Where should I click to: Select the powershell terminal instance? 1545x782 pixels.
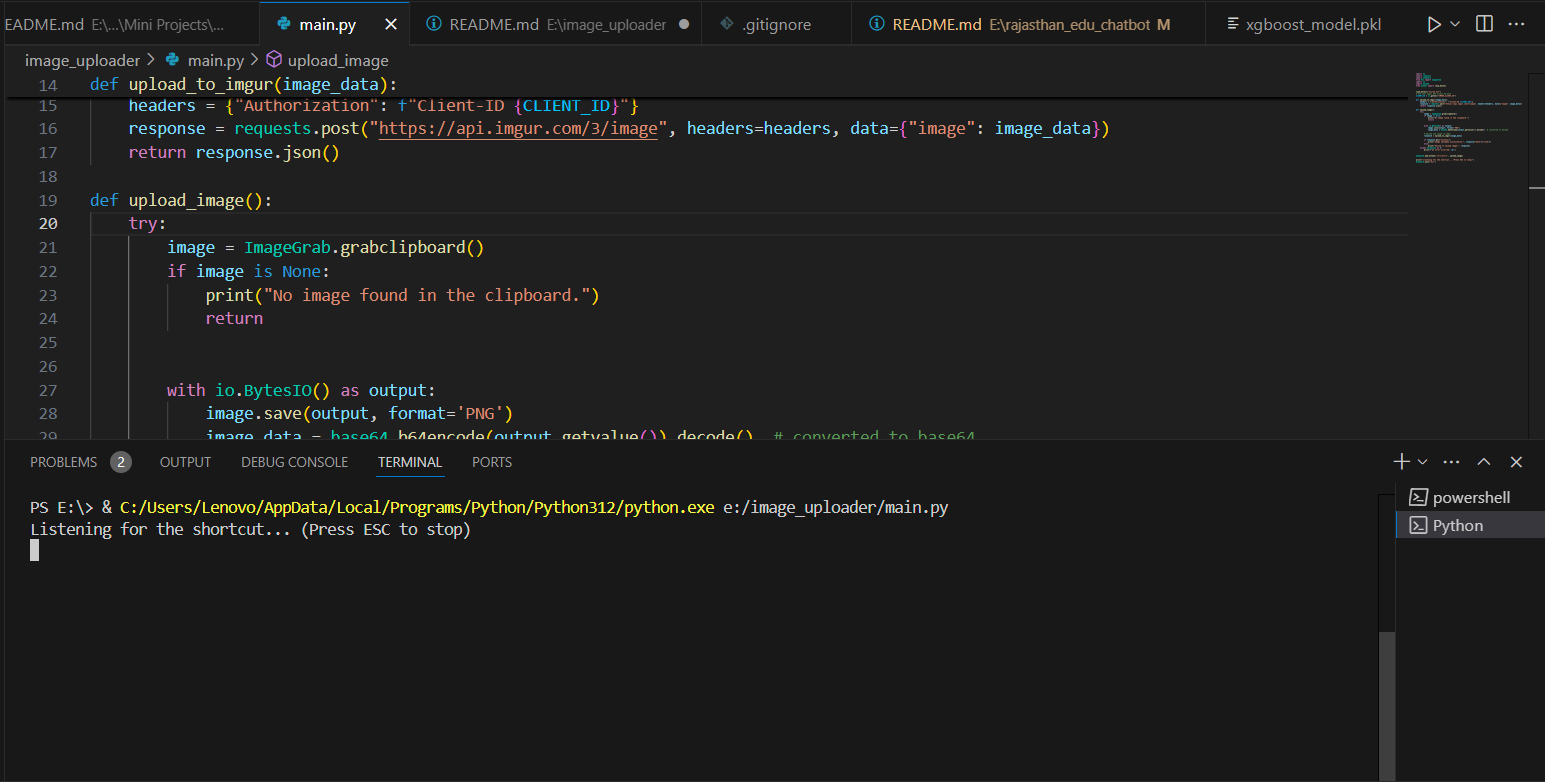[1470, 497]
